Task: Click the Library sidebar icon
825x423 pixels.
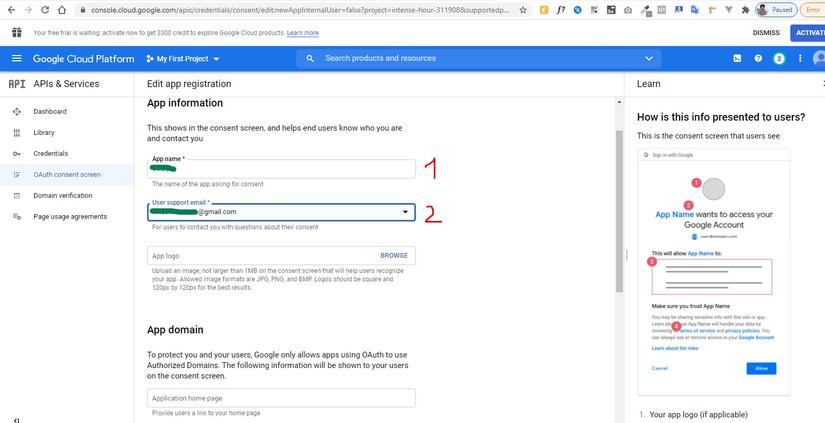Action: [x=16, y=133]
